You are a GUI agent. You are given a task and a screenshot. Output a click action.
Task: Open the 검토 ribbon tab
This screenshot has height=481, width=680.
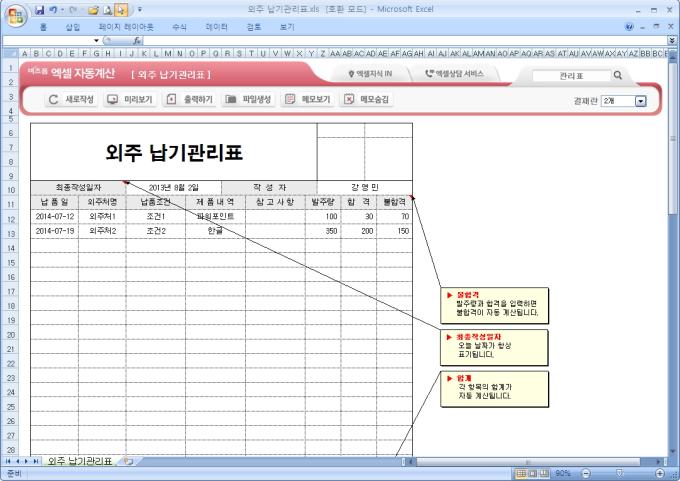pyautogui.click(x=254, y=27)
